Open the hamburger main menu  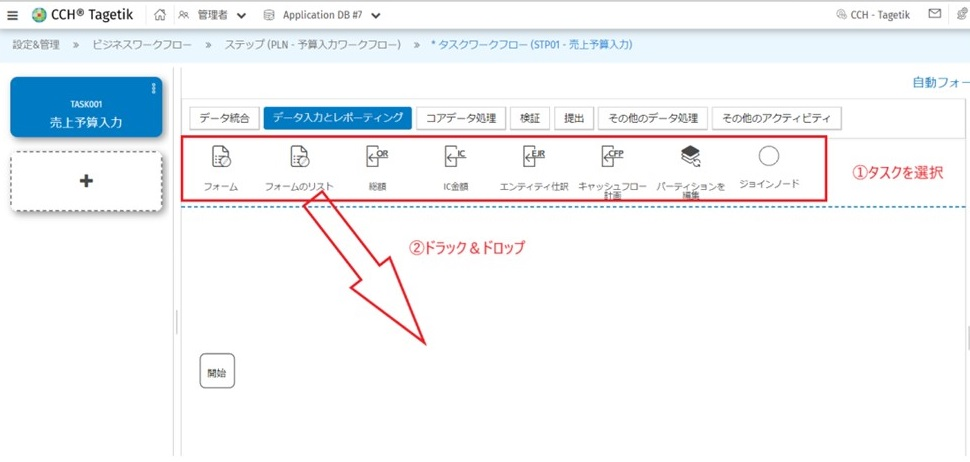12,15
